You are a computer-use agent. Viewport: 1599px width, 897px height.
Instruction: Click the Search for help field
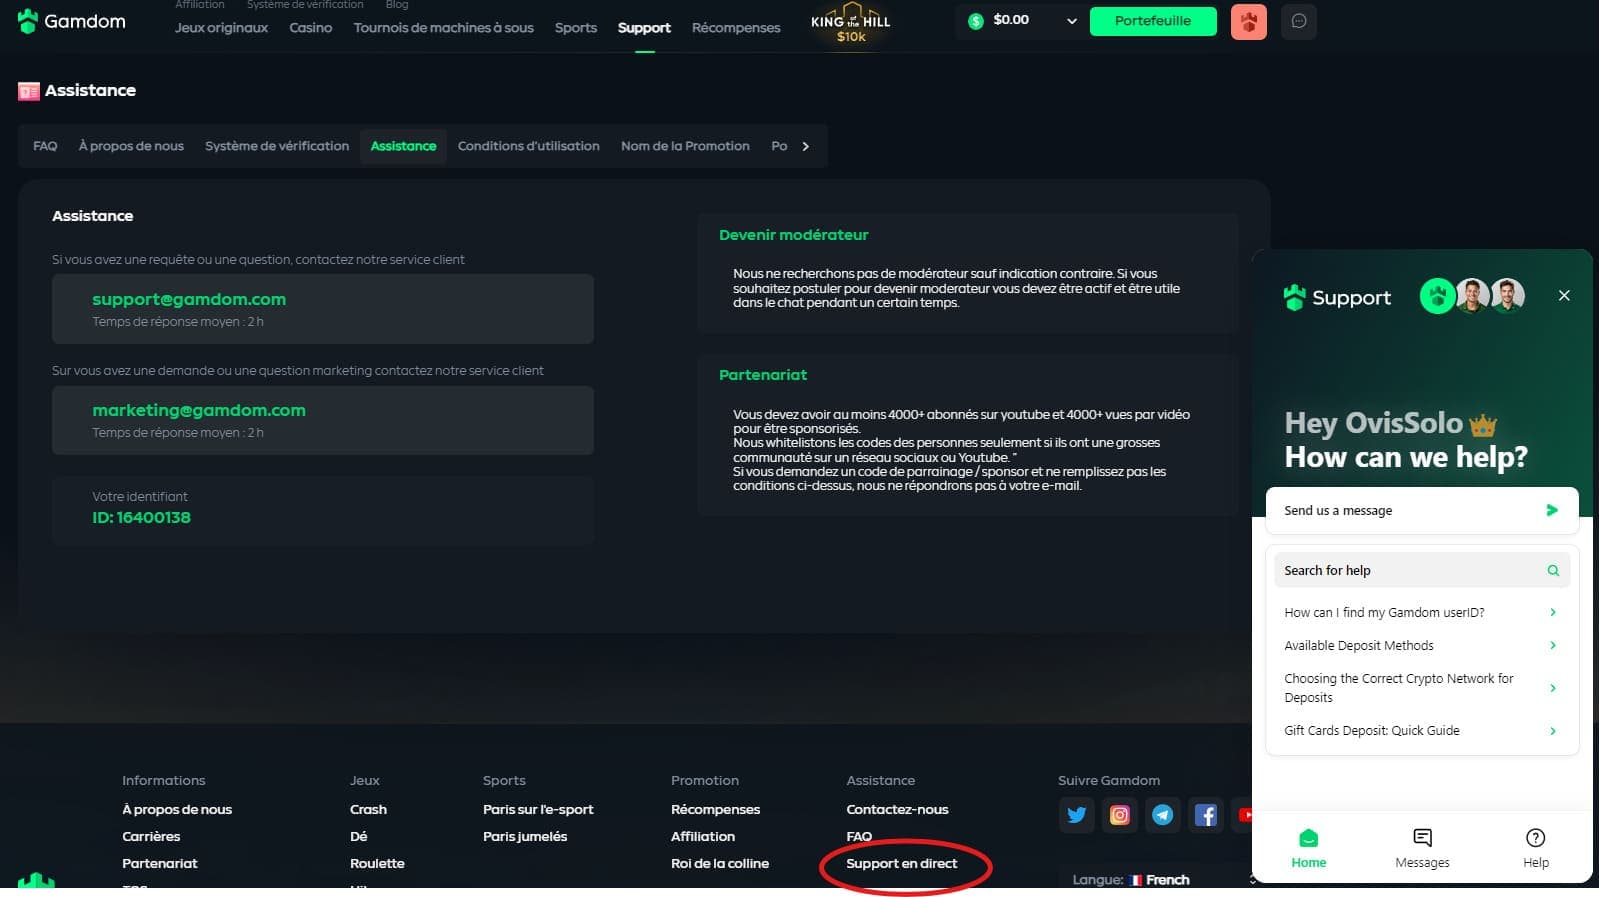coord(1421,570)
